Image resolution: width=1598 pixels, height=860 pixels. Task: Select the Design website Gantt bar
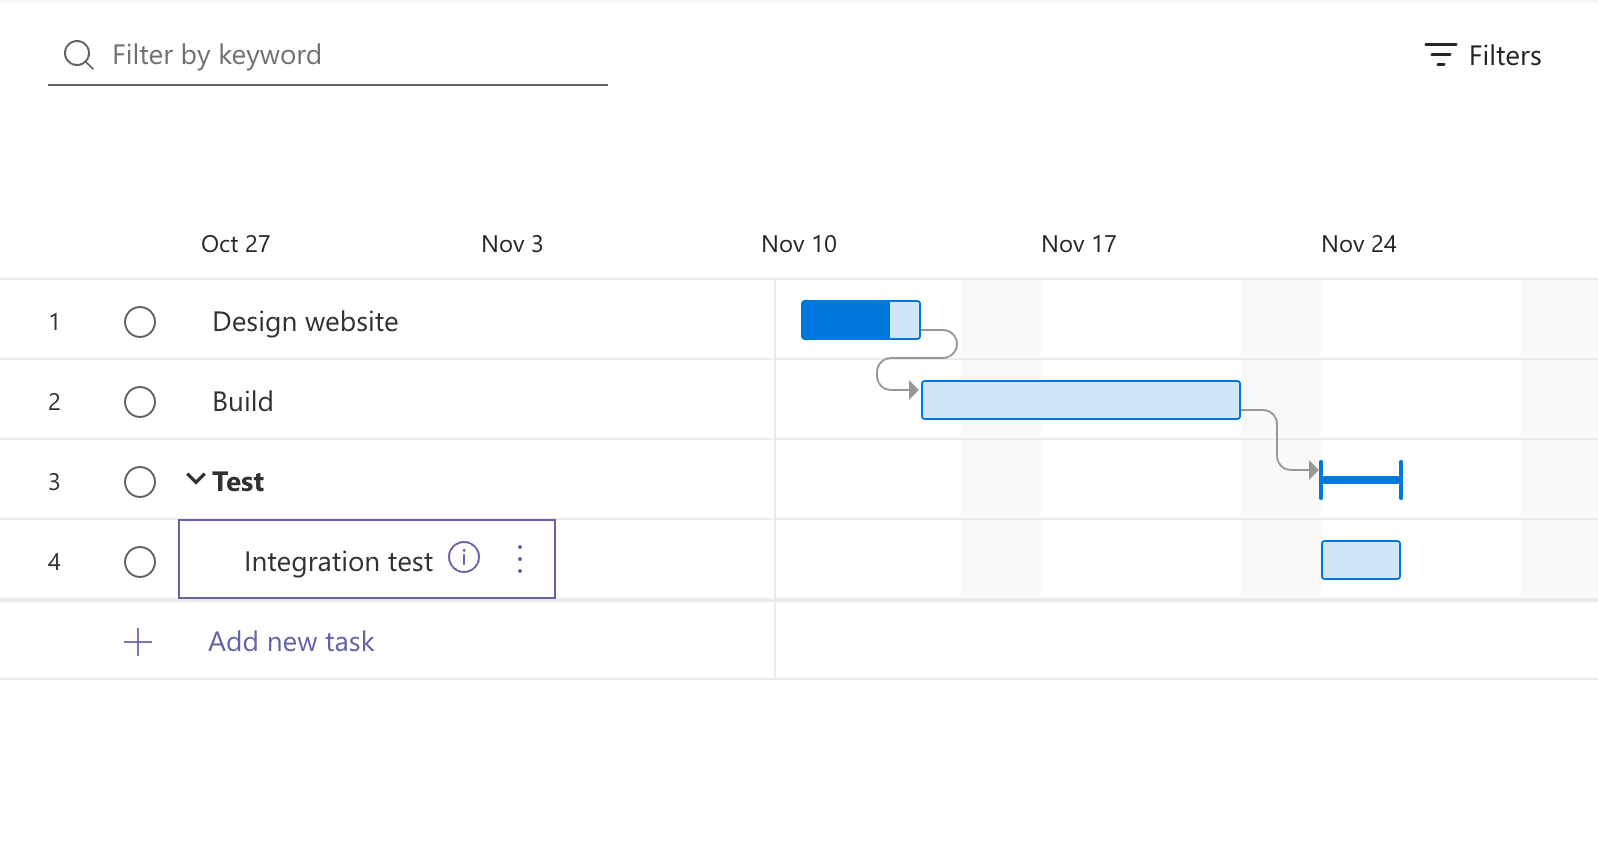[860, 320]
